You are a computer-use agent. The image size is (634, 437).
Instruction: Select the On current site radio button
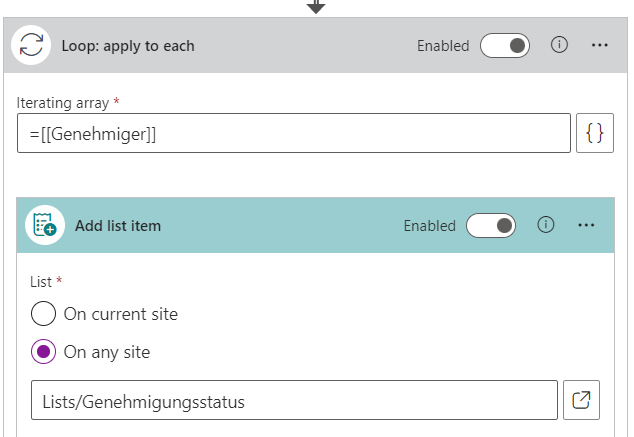point(44,314)
